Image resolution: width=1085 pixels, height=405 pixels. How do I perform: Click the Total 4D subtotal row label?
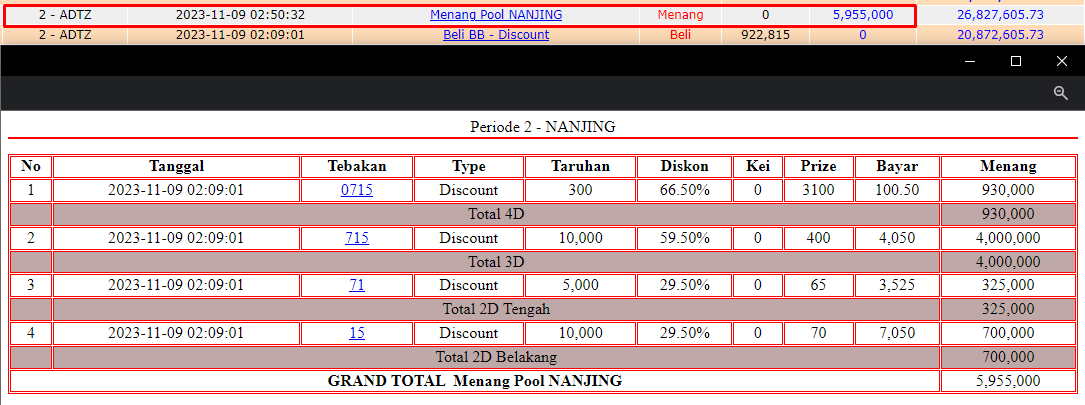click(496, 214)
